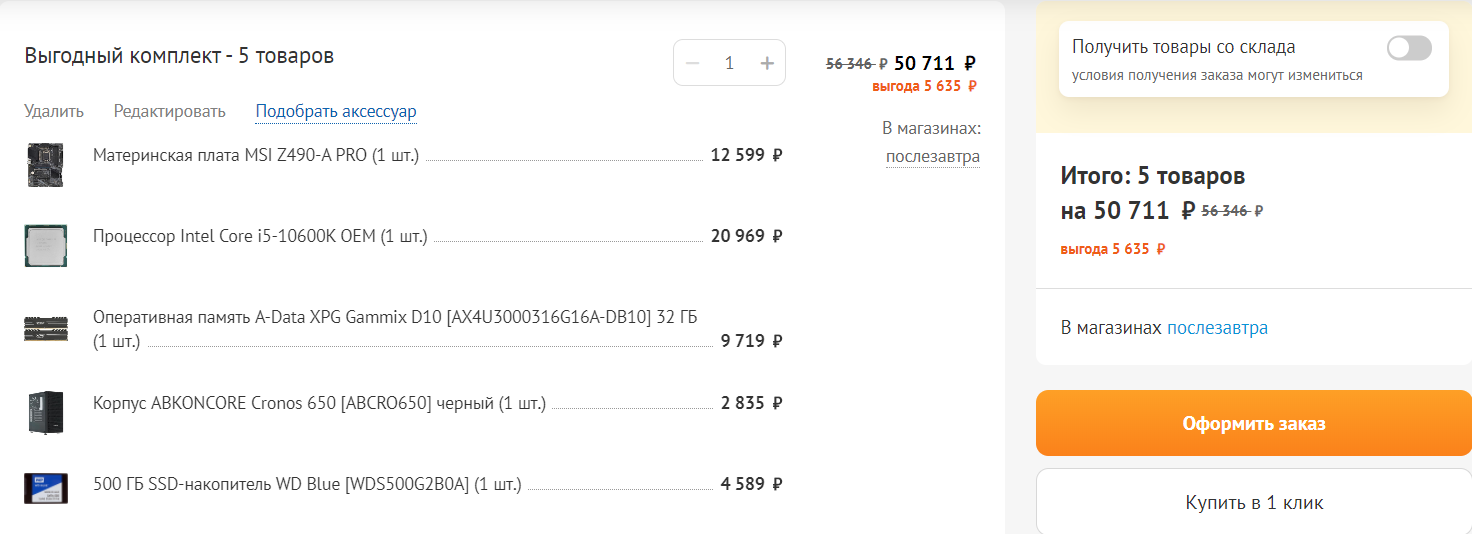The image size is (1472, 534).
Task: Click 'Удалить' to remove the bundle
Action: coord(54,111)
